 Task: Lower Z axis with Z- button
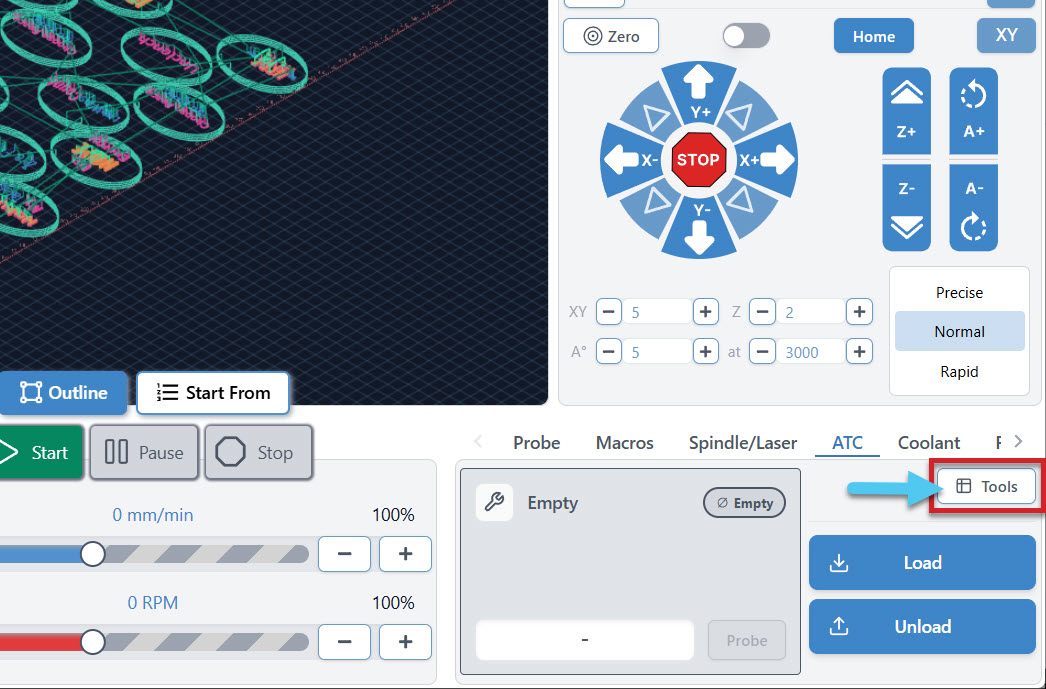click(906, 207)
